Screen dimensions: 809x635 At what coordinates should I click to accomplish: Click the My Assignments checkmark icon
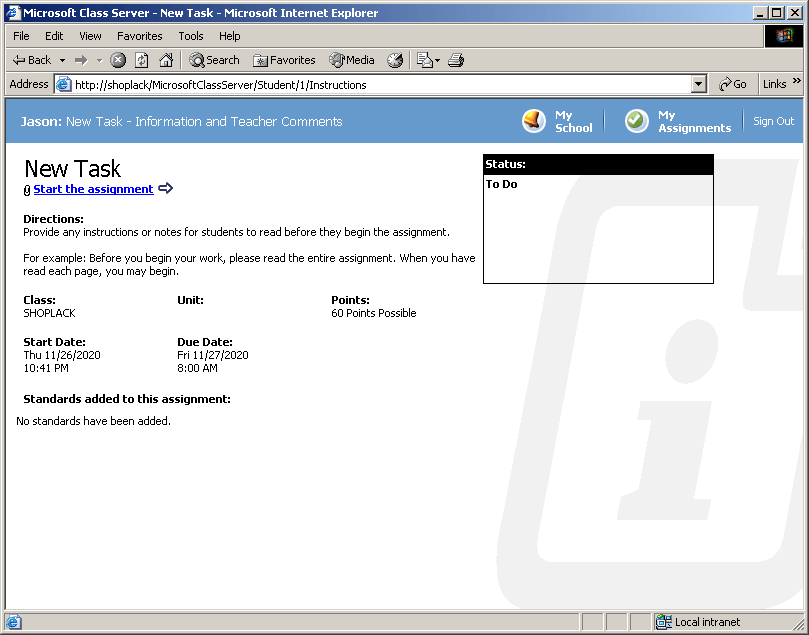click(637, 121)
